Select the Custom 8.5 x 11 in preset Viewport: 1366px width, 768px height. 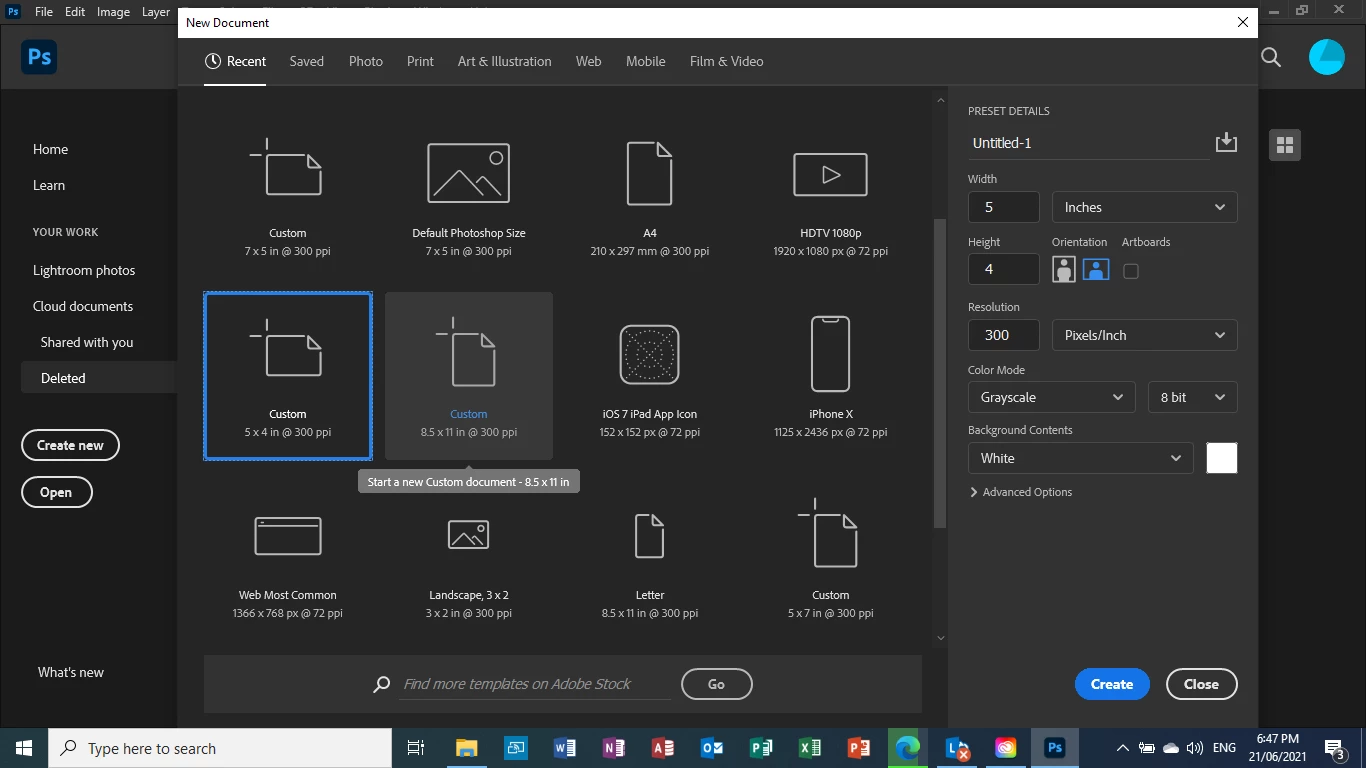[469, 376]
